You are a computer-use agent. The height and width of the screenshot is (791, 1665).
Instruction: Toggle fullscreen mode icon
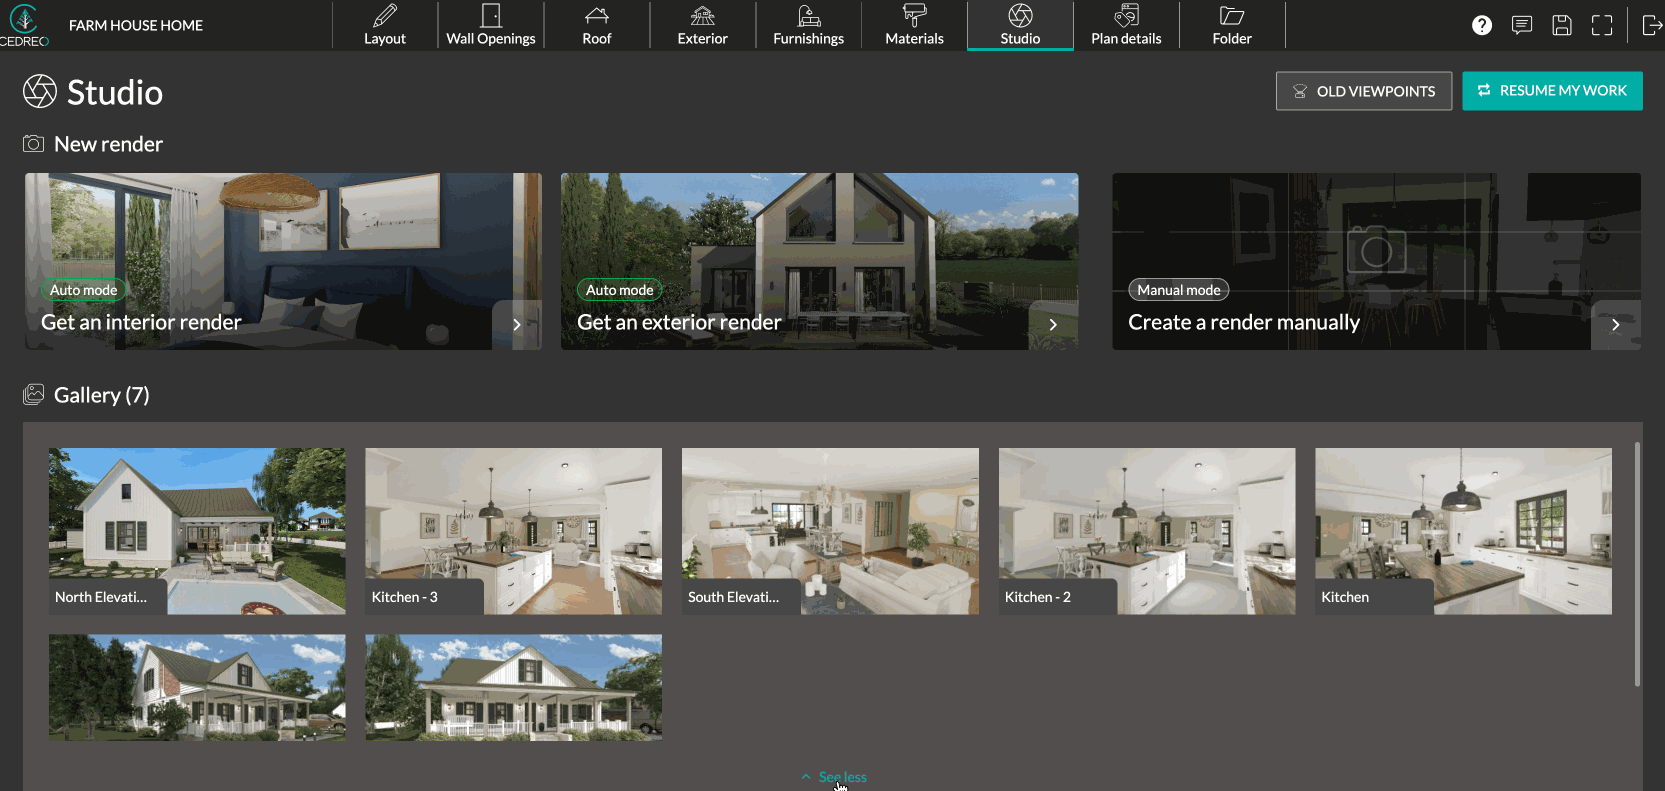point(1602,25)
